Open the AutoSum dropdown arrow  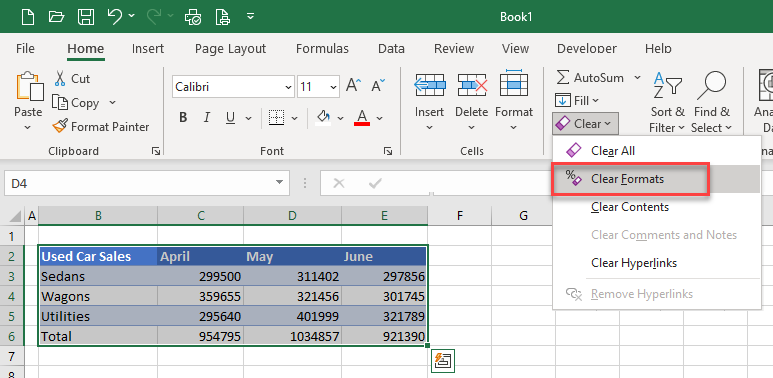tap(637, 78)
